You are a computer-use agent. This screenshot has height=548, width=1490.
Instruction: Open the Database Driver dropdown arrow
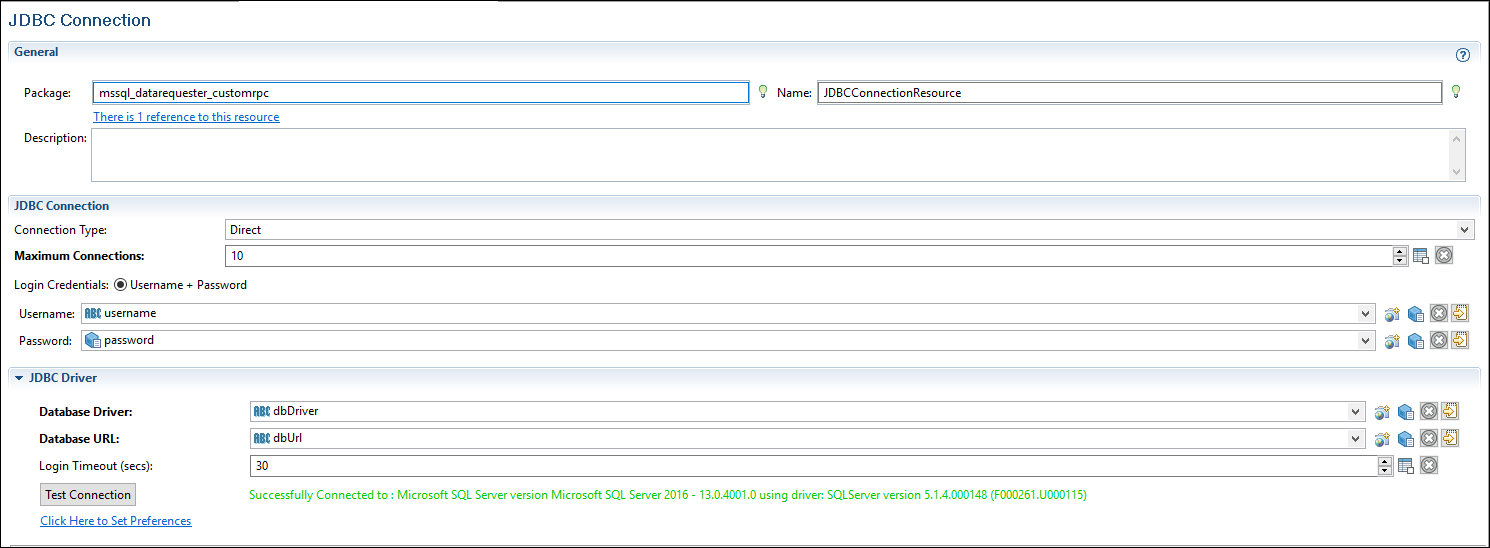pyautogui.click(x=1356, y=411)
